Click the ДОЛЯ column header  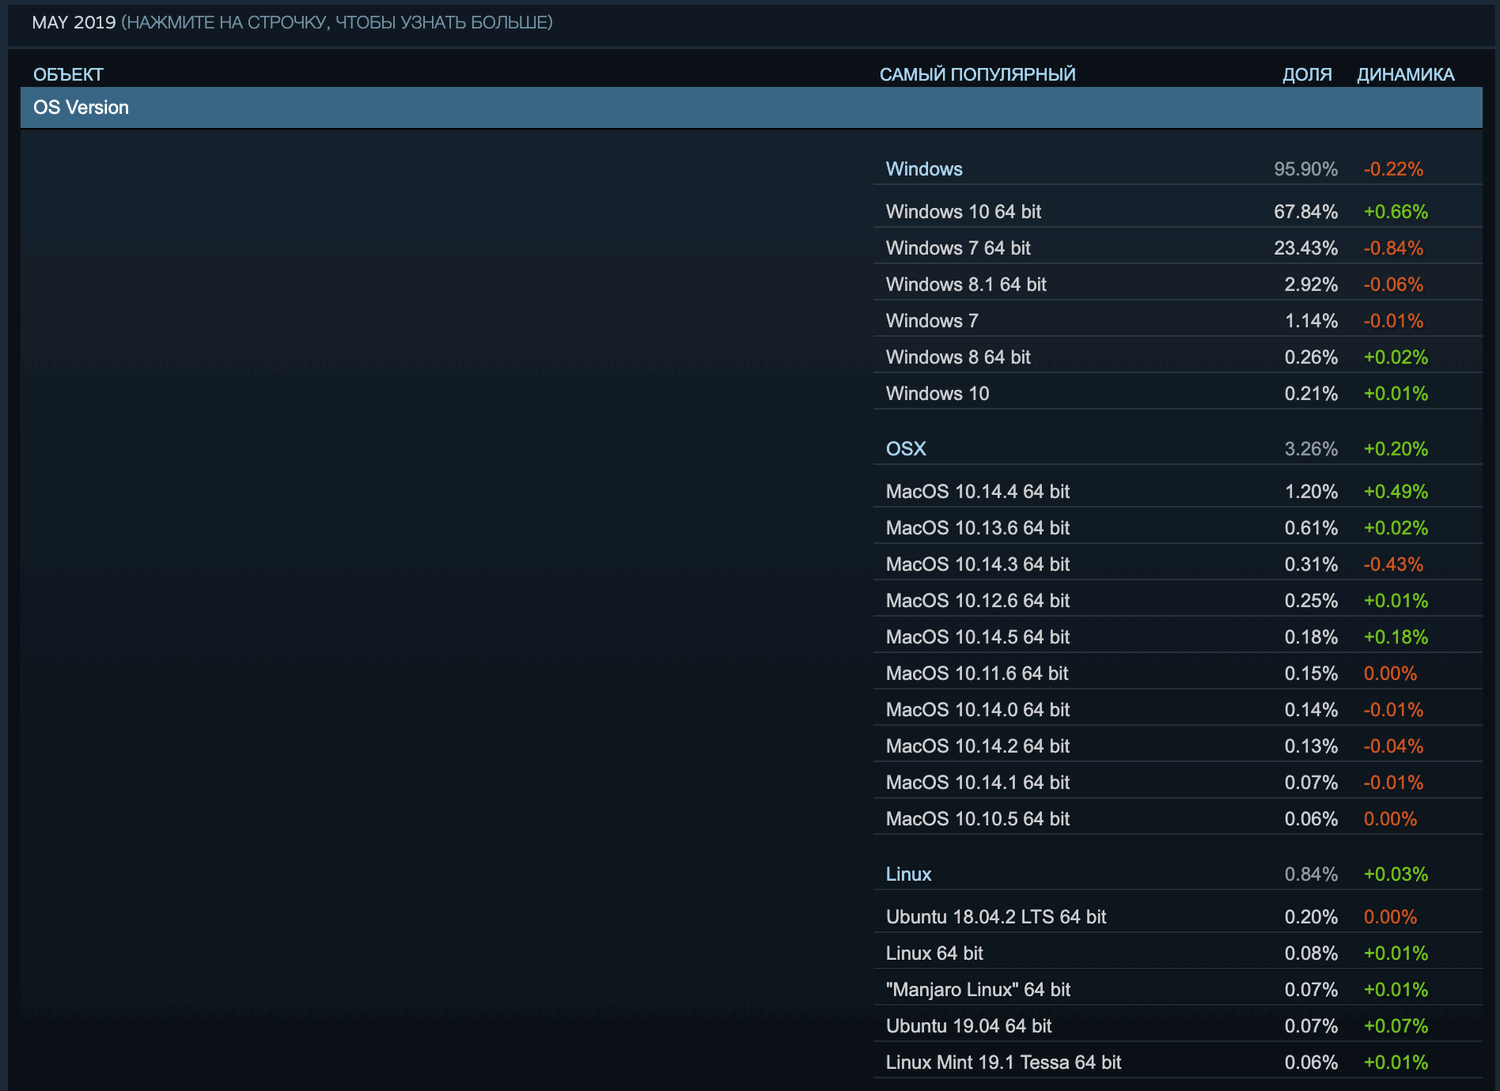pyautogui.click(x=1307, y=74)
